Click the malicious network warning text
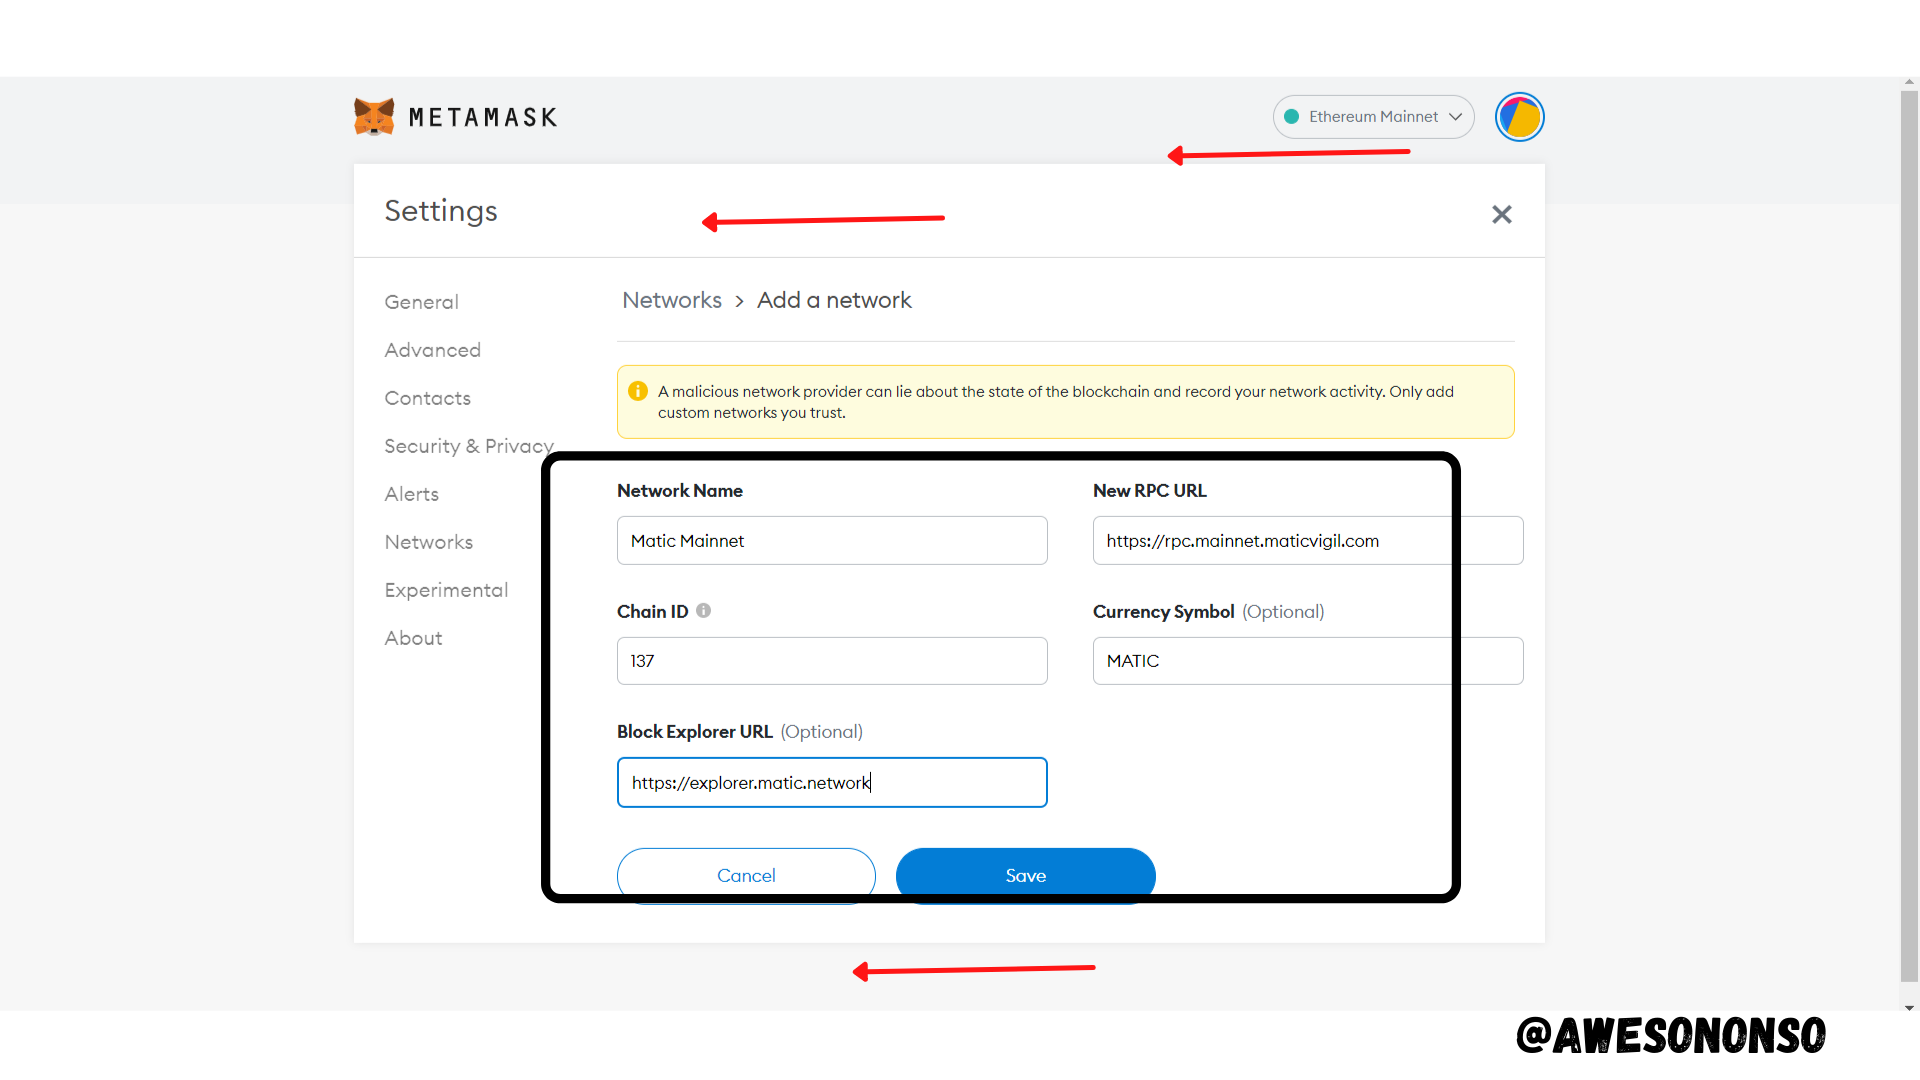Screen dimensions: 1920x1080 (1056, 402)
